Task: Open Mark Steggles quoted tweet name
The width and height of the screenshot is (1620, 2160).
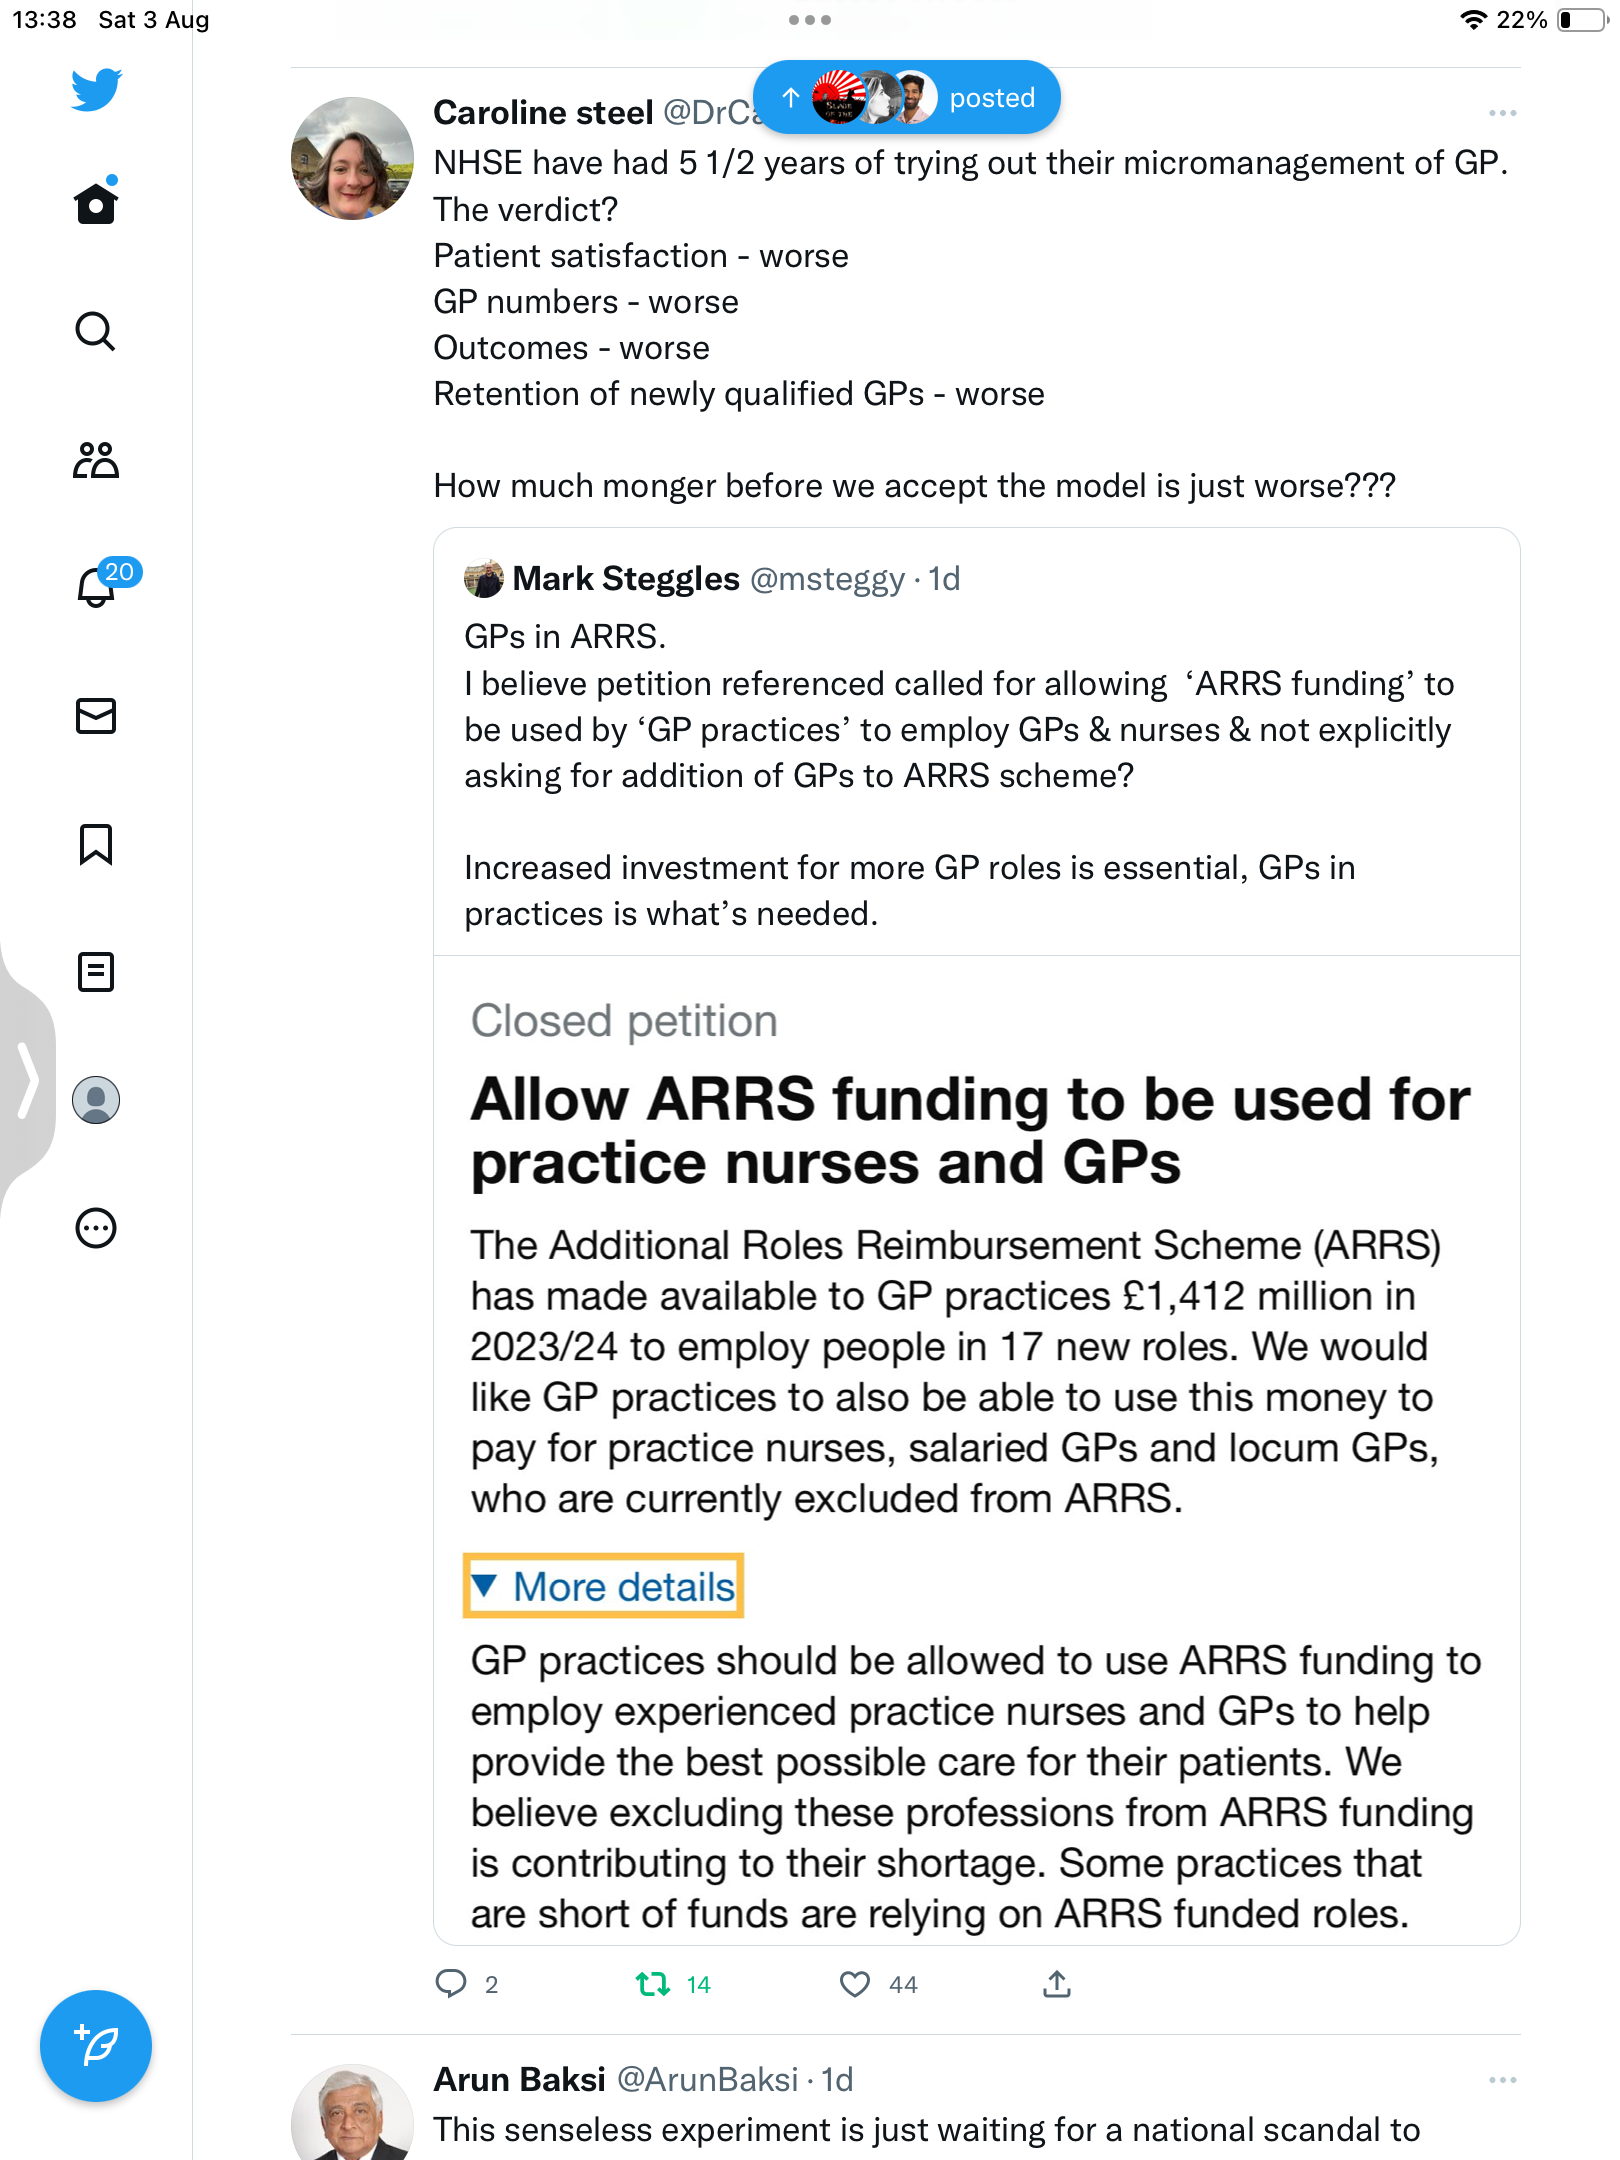Action: [626, 579]
